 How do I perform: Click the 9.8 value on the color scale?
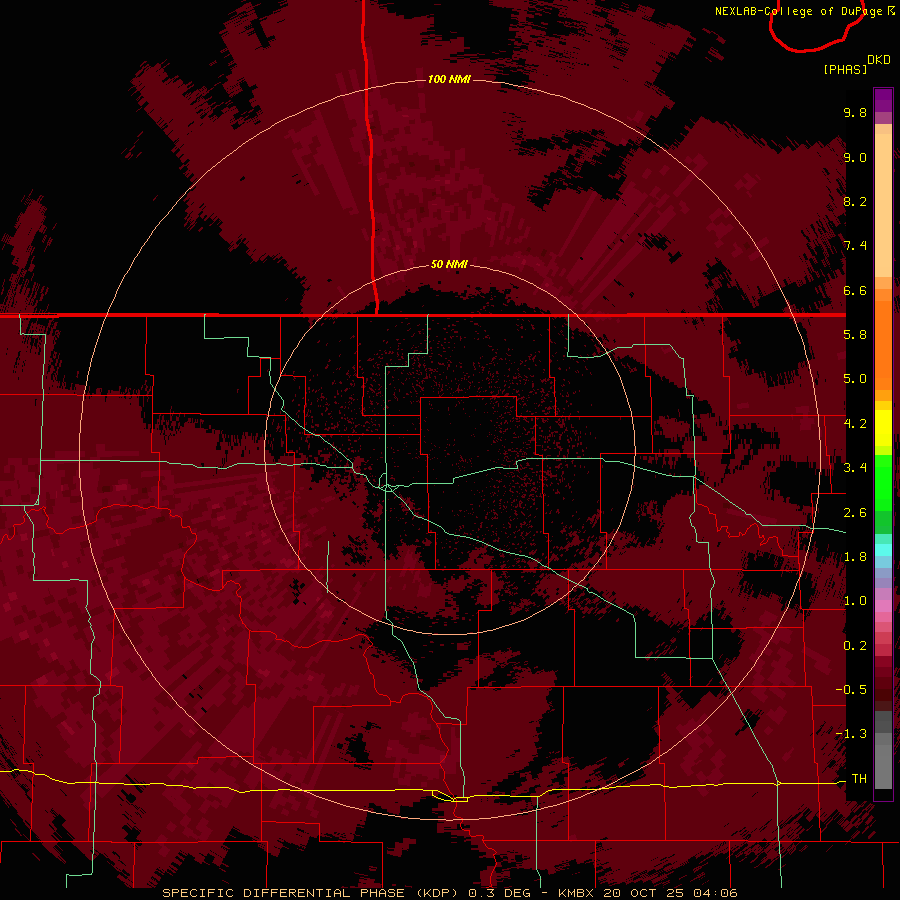tap(855, 112)
